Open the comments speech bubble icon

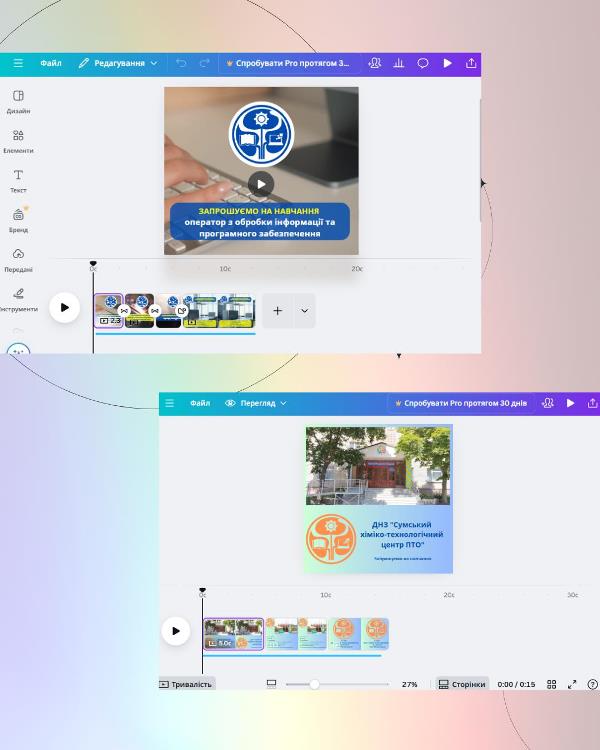pos(423,63)
